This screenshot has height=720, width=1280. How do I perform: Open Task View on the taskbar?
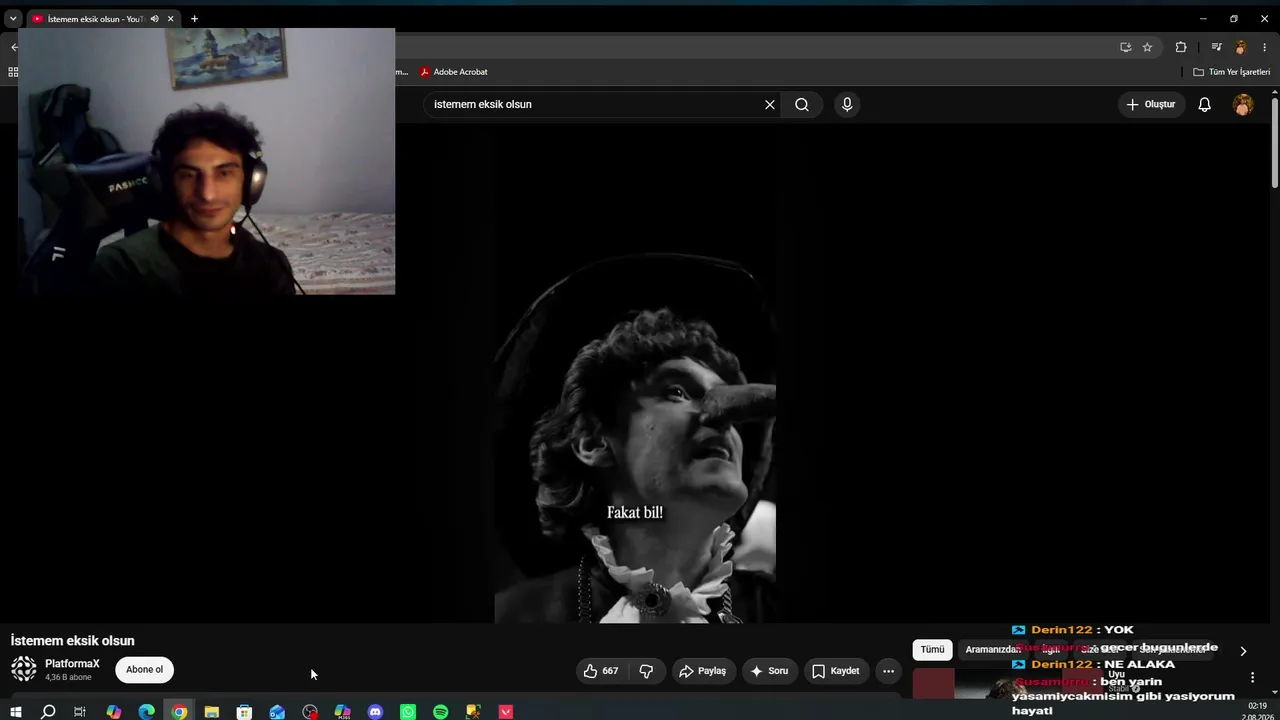pyautogui.click(x=80, y=712)
